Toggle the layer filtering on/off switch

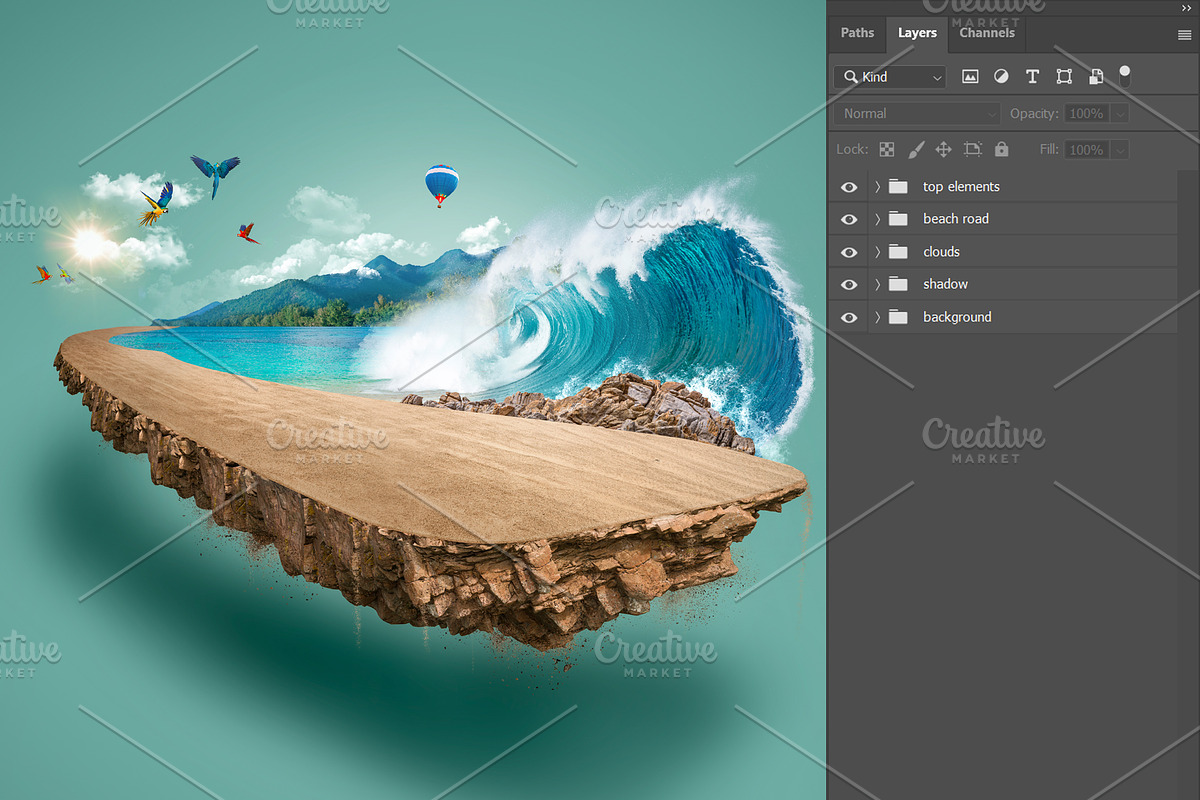click(x=1125, y=77)
